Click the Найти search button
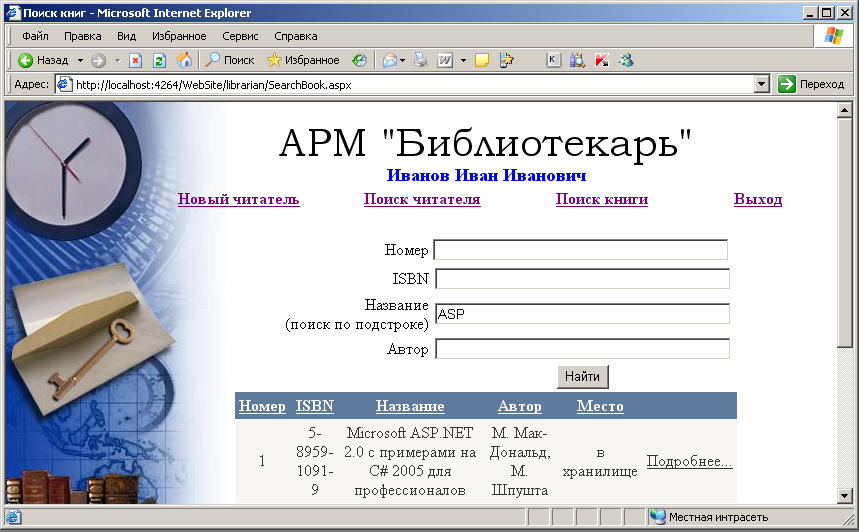 click(x=582, y=377)
